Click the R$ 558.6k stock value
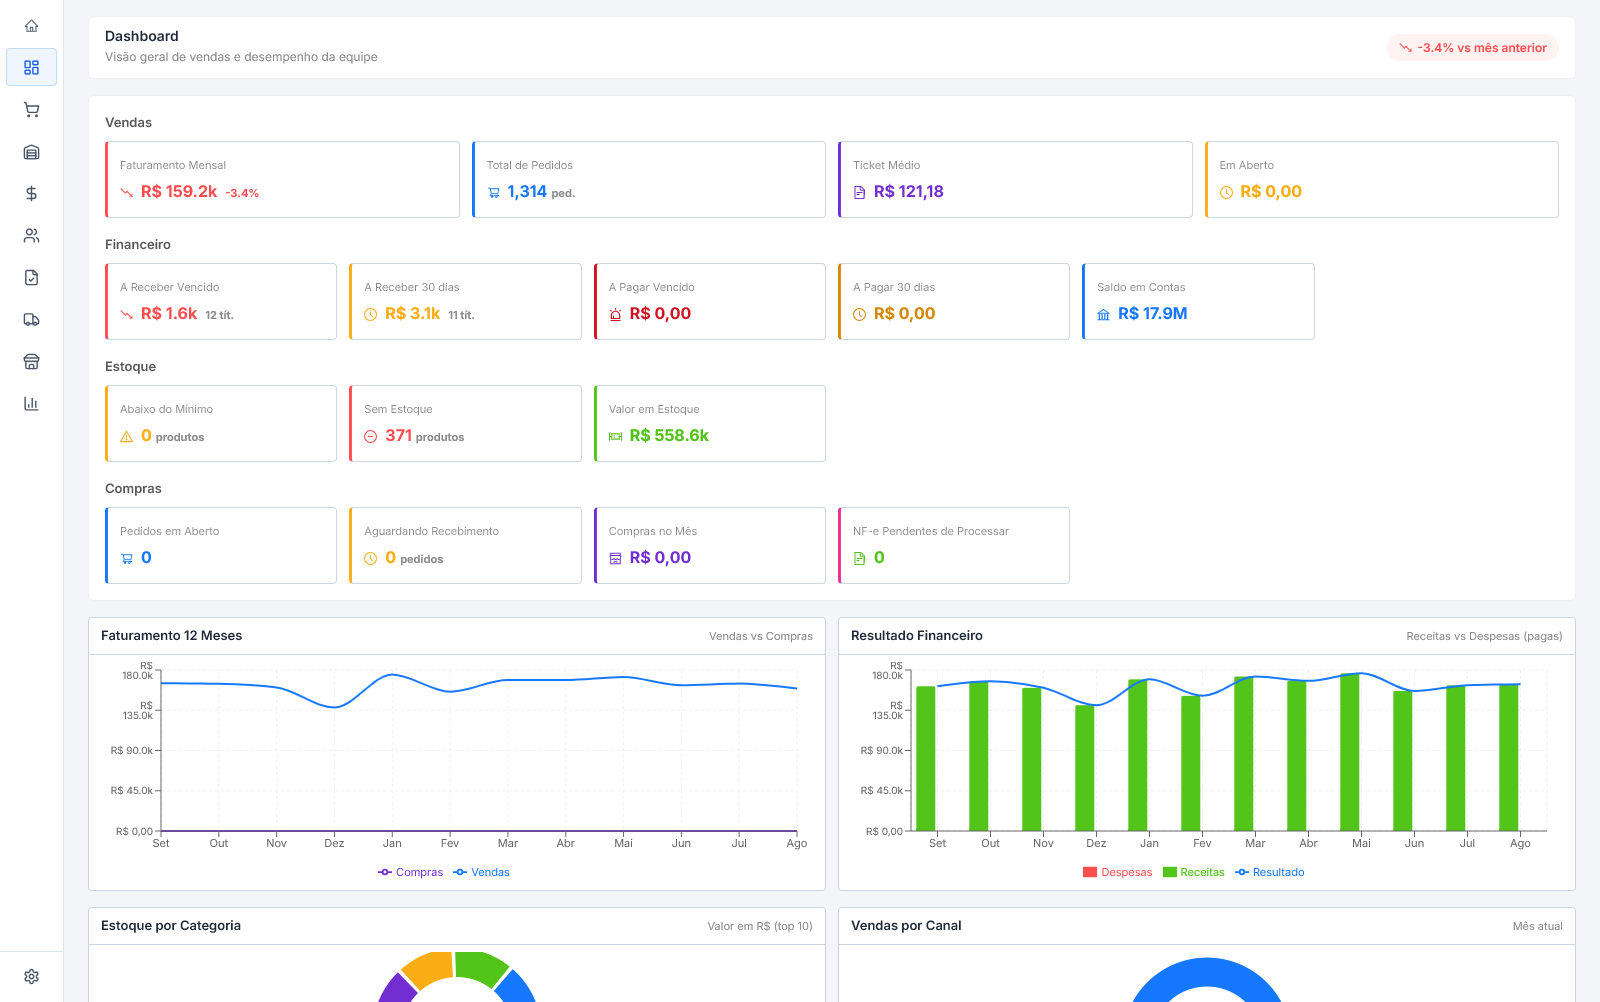The height and width of the screenshot is (1002, 1600). 669,436
